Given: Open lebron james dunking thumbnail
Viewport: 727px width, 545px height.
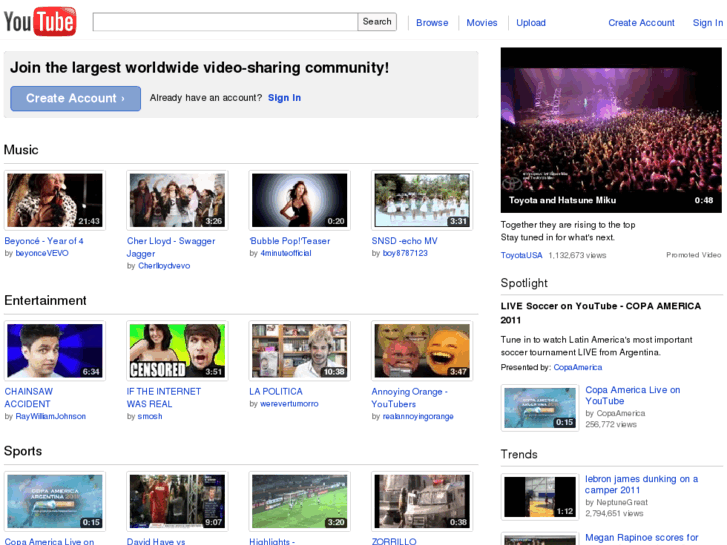Looking at the screenshot, I should coord(540,497).
